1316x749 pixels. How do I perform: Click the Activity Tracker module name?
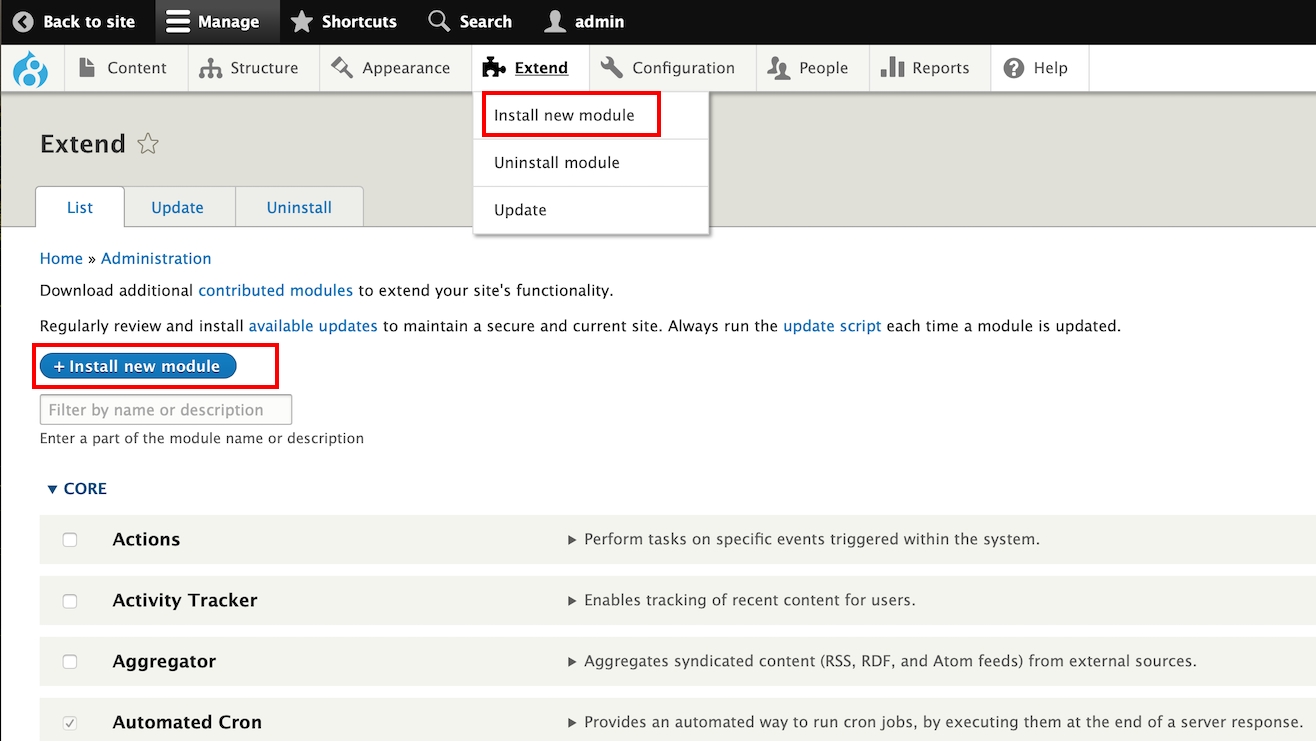point(185,600)
